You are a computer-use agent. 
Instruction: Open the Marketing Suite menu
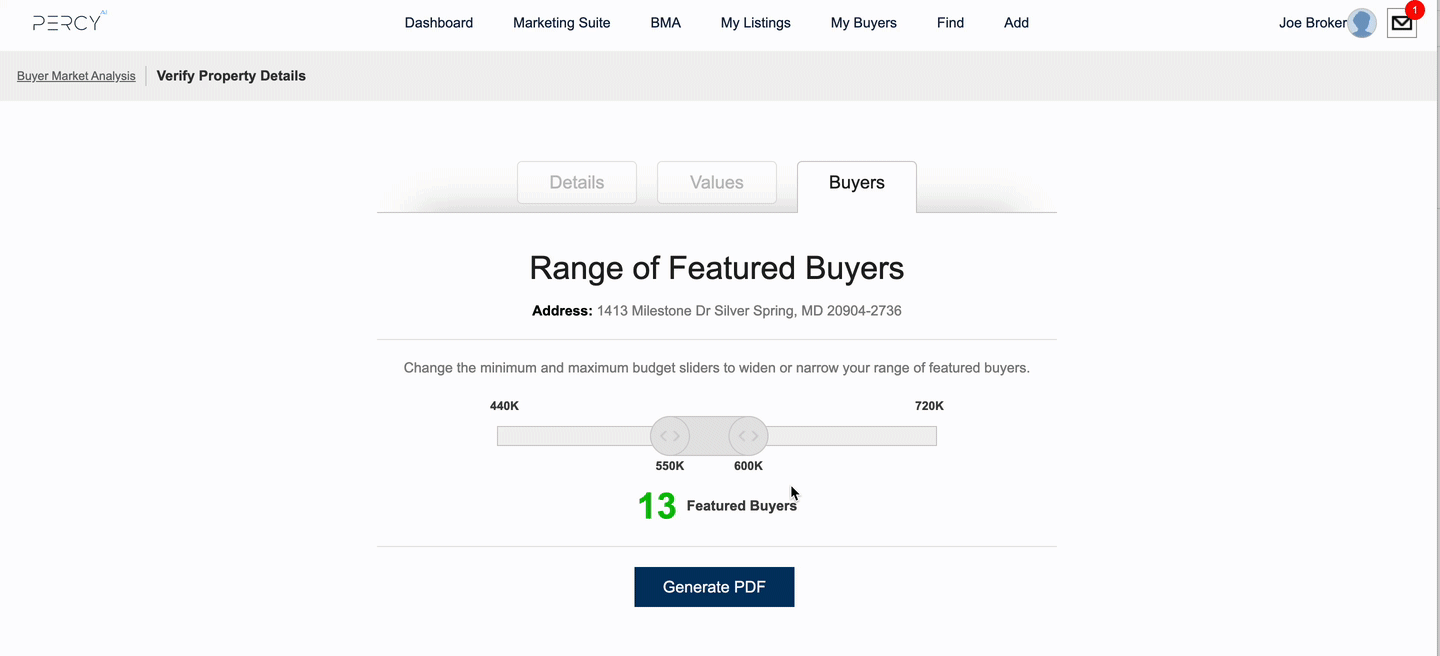pyautogui.click(x=562, y=23)
